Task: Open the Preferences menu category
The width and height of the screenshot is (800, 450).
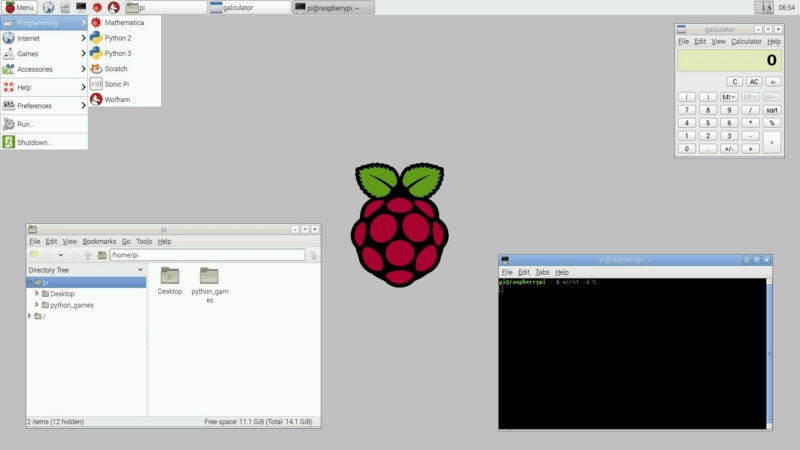Action: click(44, 106)
